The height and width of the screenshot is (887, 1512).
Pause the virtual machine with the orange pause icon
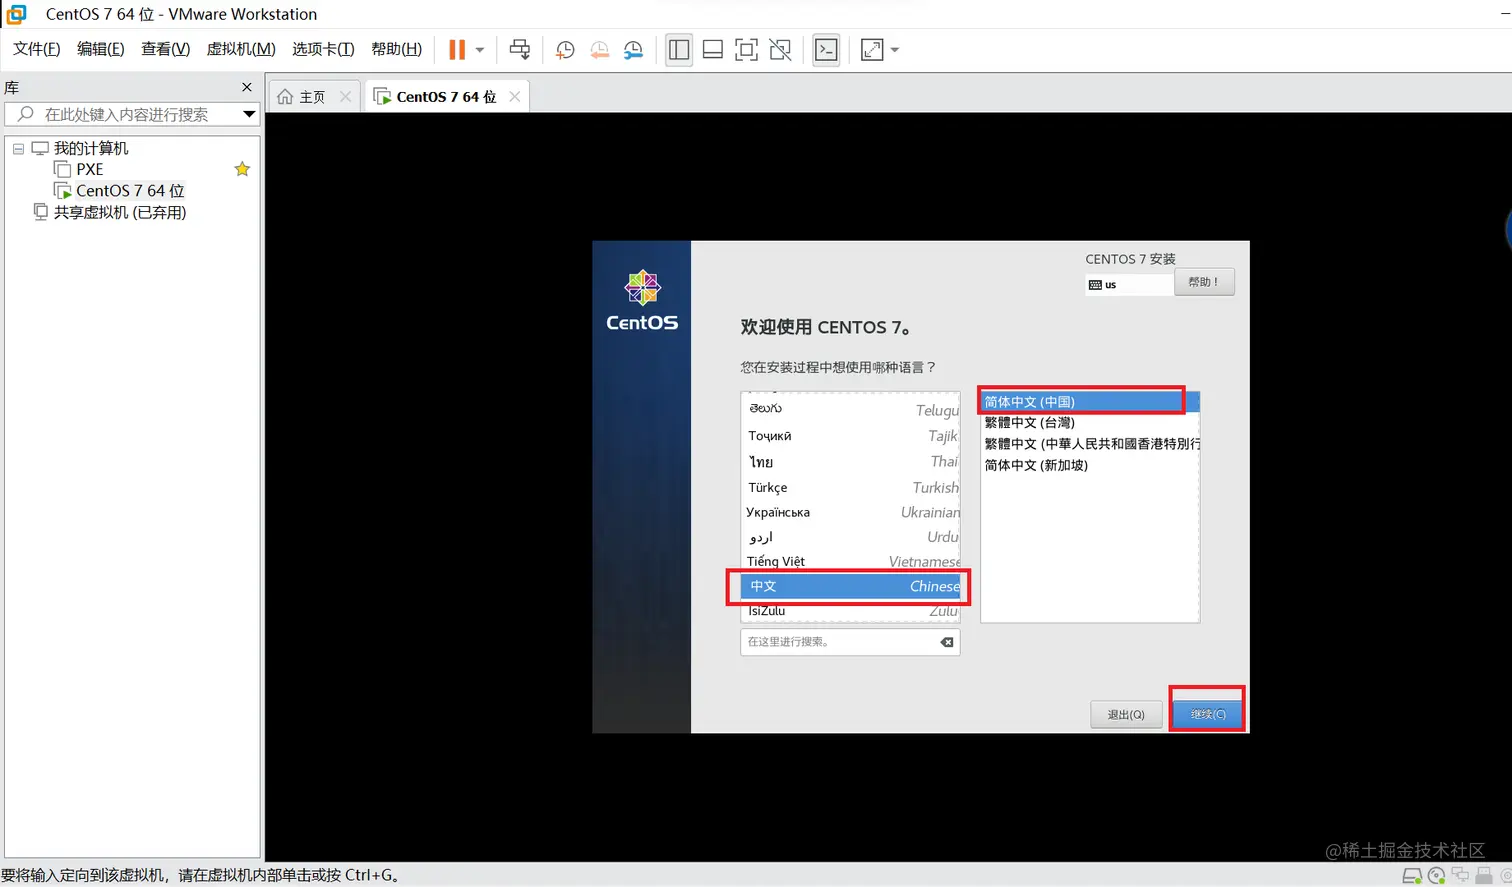[457, 50]
